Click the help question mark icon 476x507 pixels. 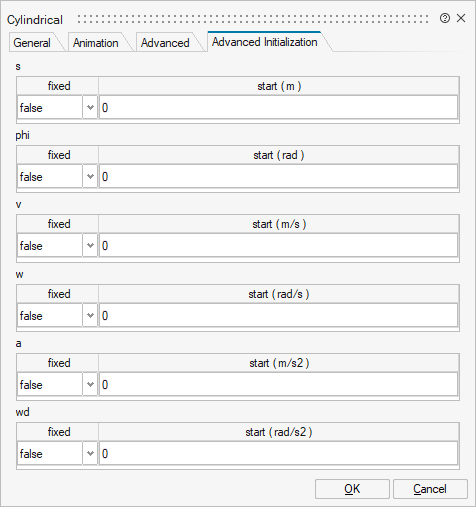click(445, 18)
